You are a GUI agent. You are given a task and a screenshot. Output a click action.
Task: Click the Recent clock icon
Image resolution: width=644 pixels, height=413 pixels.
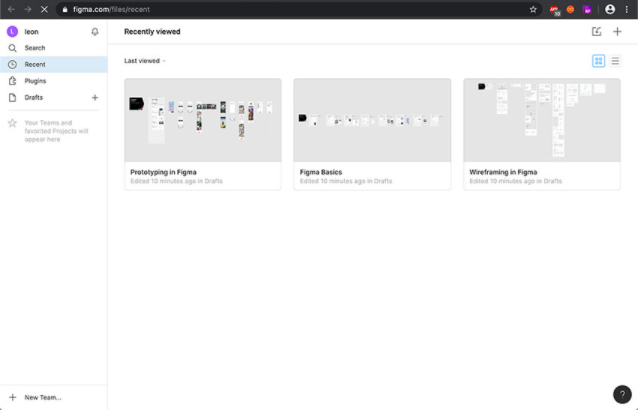(13, 64)
